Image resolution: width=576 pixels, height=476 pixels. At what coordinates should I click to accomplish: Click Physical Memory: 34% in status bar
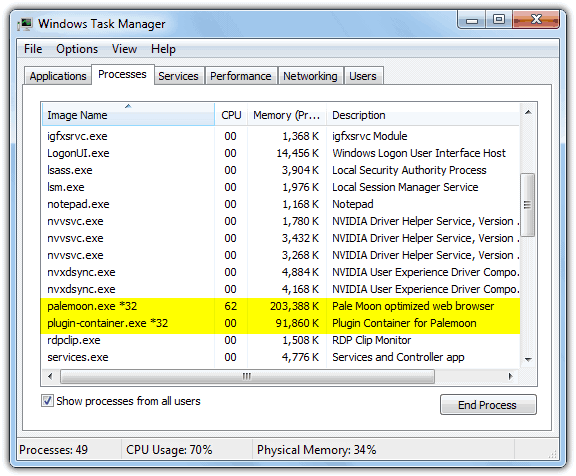[316, 450]
